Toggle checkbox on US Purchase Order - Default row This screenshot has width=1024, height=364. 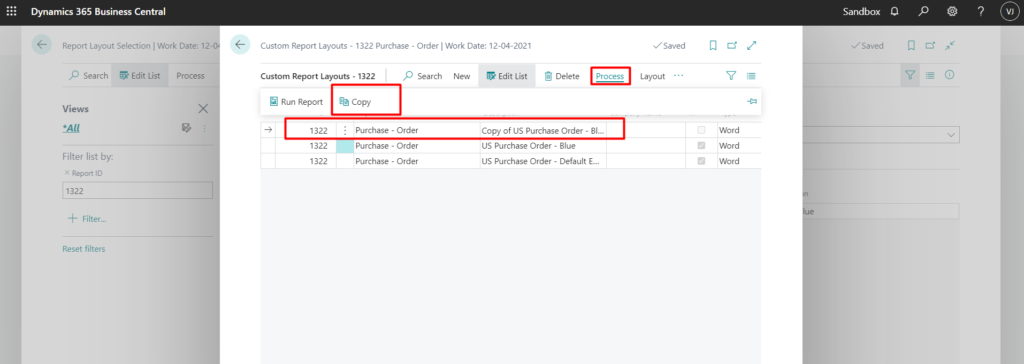[x=701, y=161]
